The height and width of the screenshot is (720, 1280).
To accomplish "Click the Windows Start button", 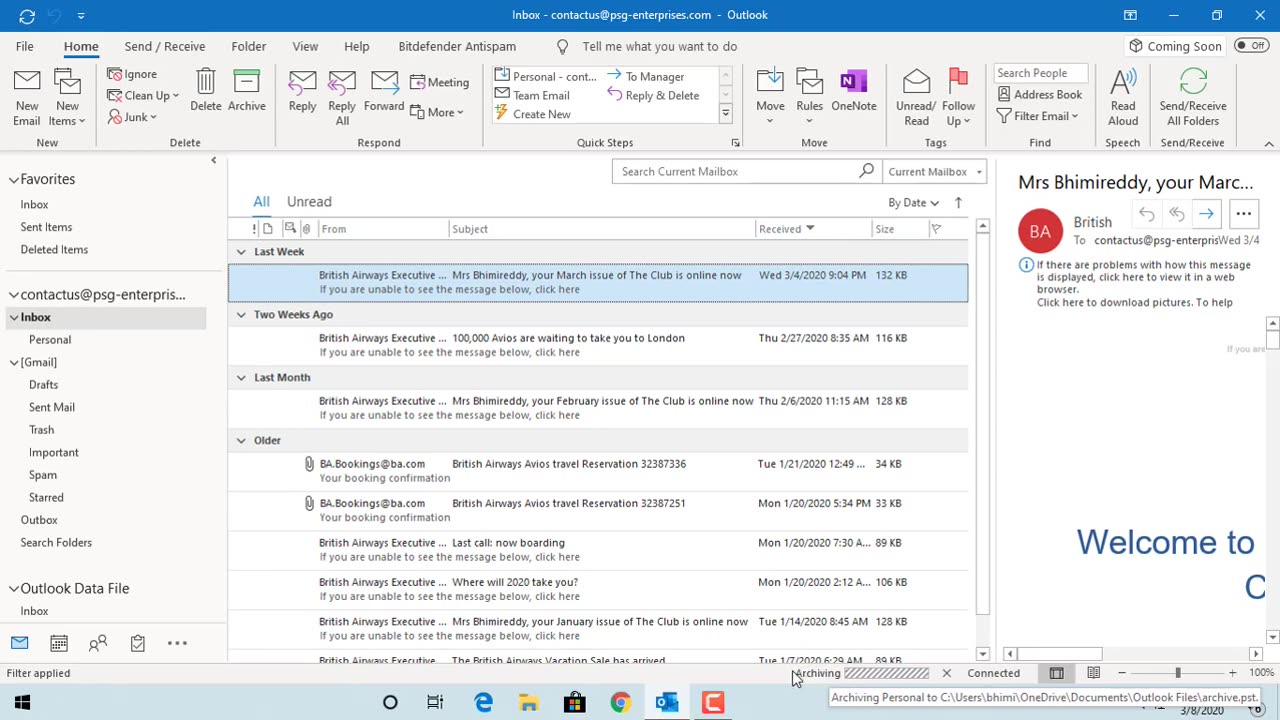I will click(22, 702).
